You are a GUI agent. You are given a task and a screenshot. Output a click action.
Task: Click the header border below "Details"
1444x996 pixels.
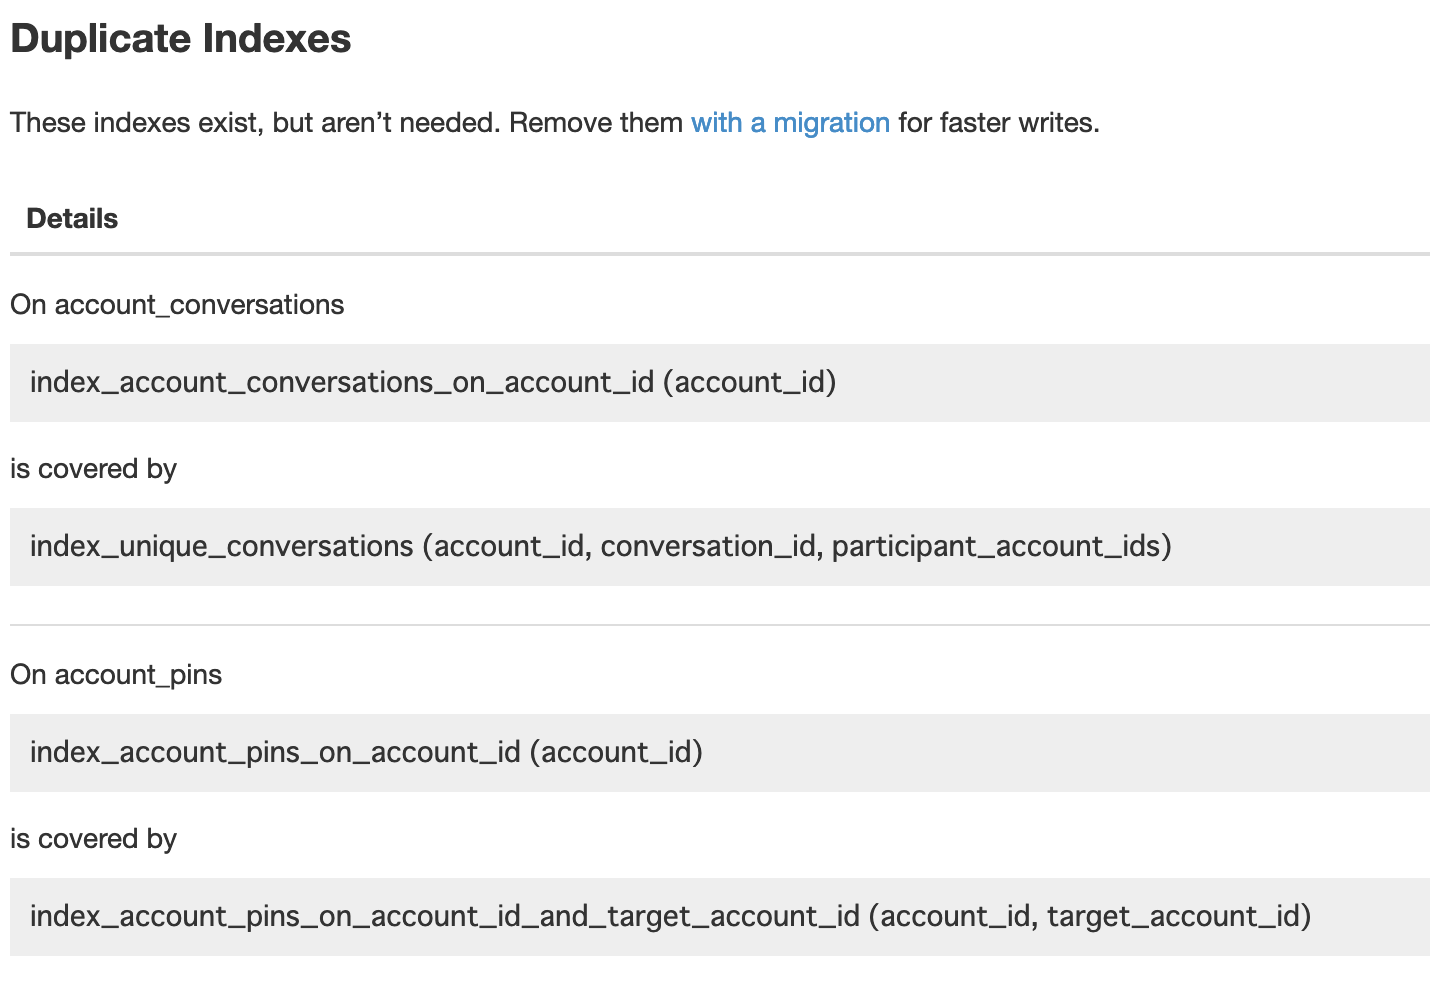[x=720, y=254]
